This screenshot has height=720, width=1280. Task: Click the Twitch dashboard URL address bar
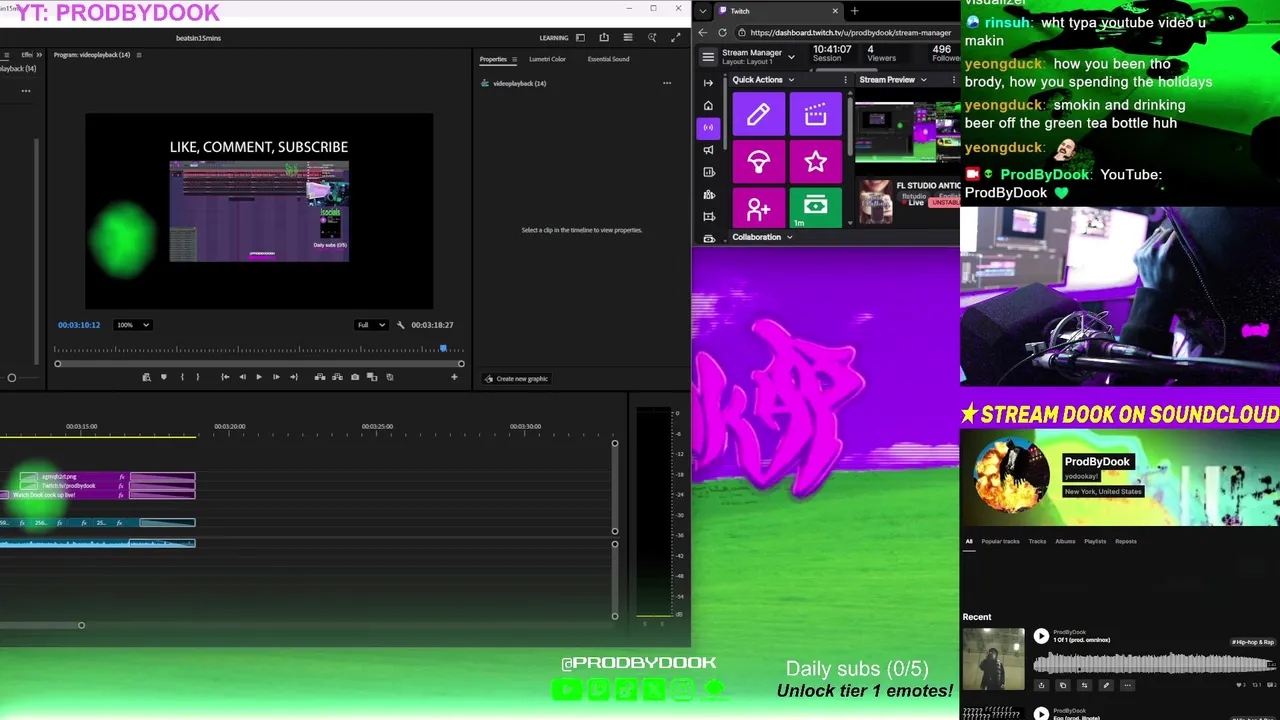click(850, 33)
